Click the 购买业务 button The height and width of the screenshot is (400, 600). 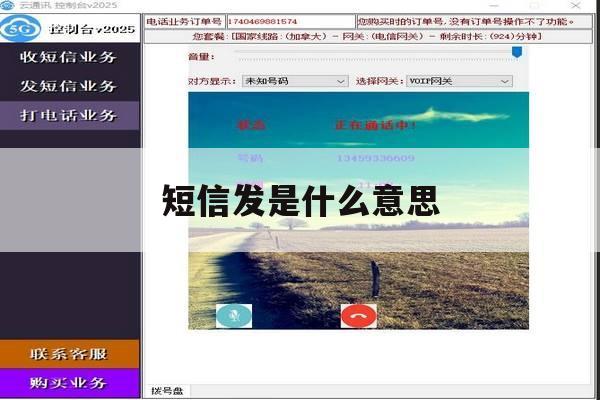click(x=70, y=383)
